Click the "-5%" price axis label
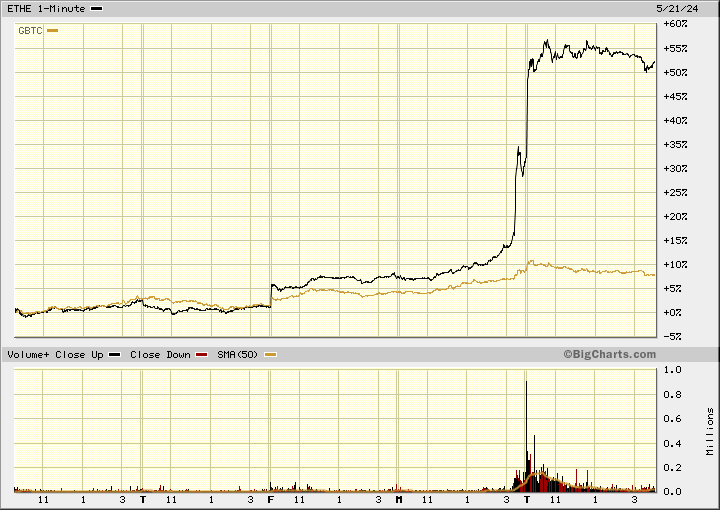The height and width of the screenshot is (510, 720). 673,336
